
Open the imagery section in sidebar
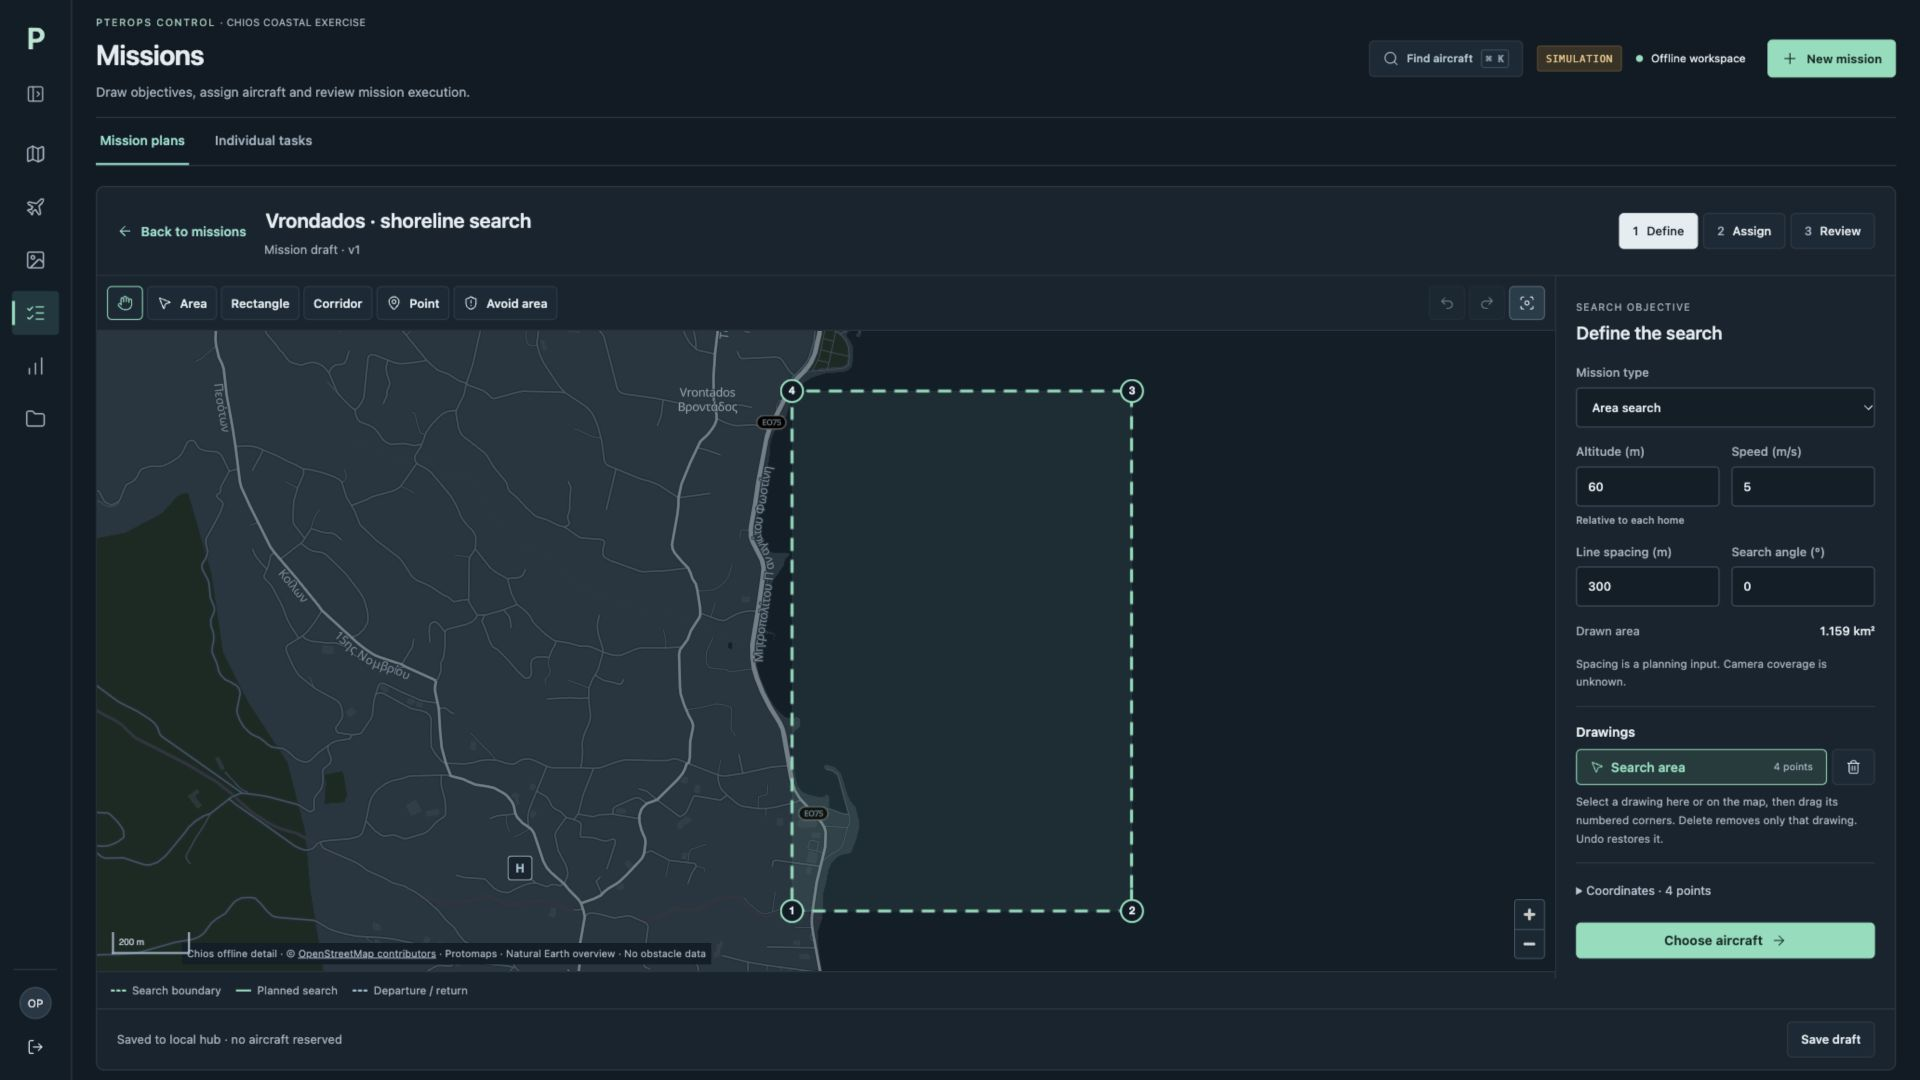click(35, 260)
